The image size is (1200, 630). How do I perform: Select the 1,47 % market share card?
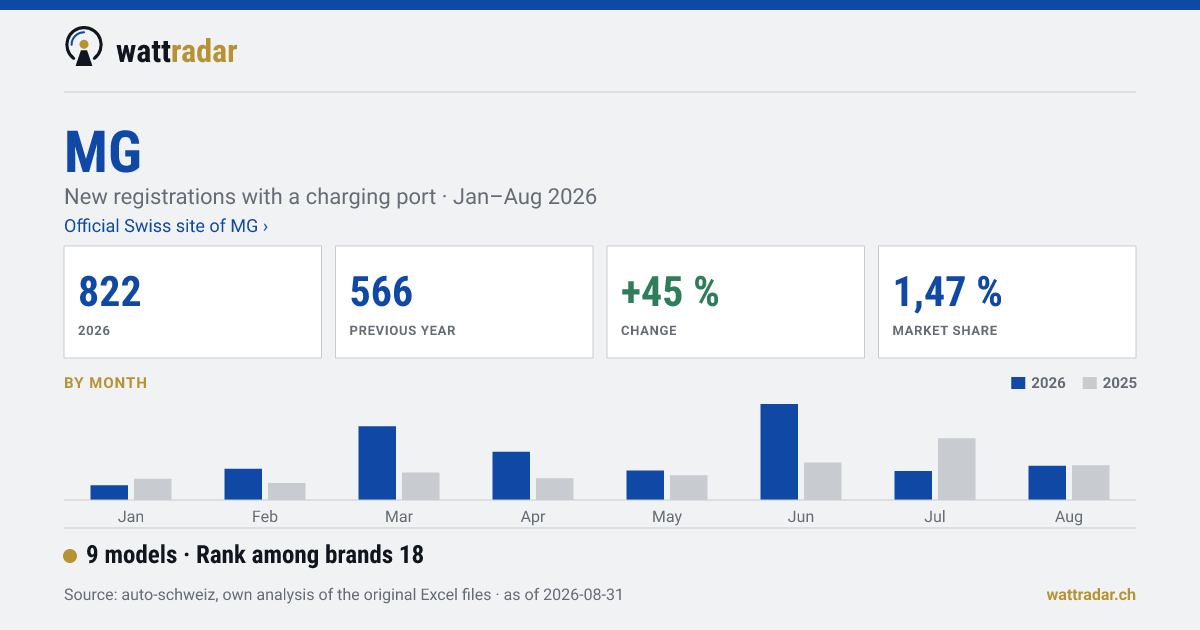tap(1007, 302)
